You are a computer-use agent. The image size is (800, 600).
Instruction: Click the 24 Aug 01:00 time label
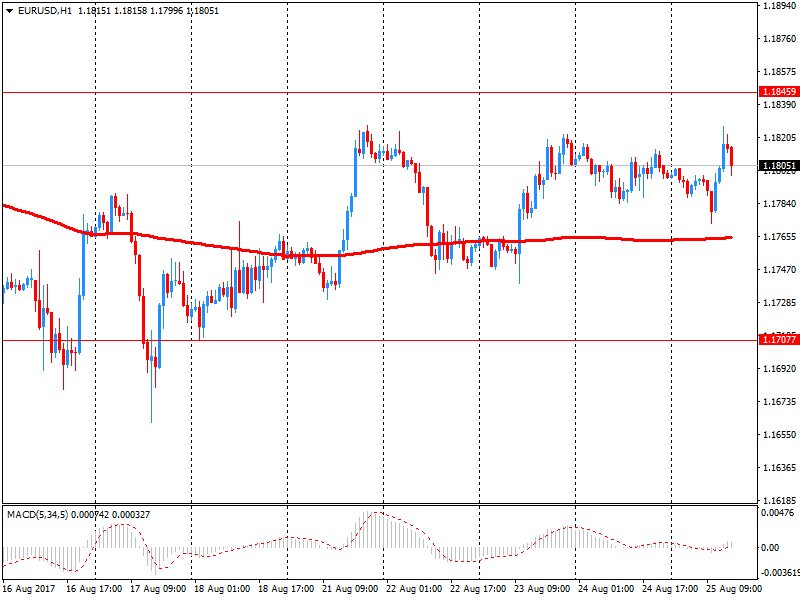(x=606, y=589)
